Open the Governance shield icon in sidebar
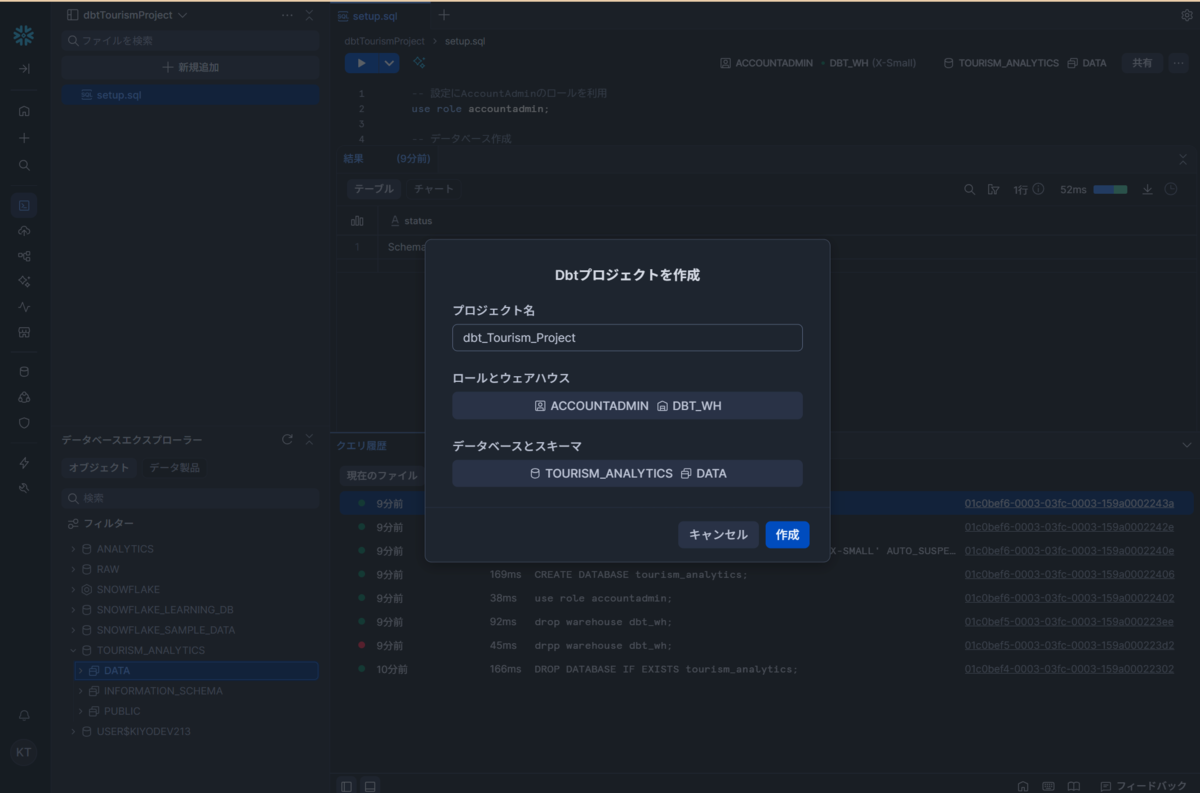 pyautogui.click(x=24, y=423)
